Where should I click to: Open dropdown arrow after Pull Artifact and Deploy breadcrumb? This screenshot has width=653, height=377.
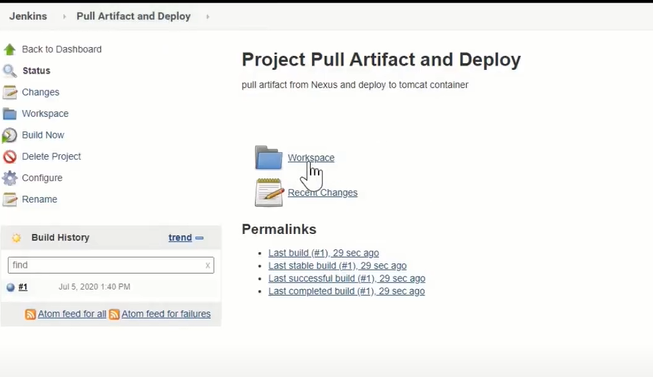click(x=207, y=16)
